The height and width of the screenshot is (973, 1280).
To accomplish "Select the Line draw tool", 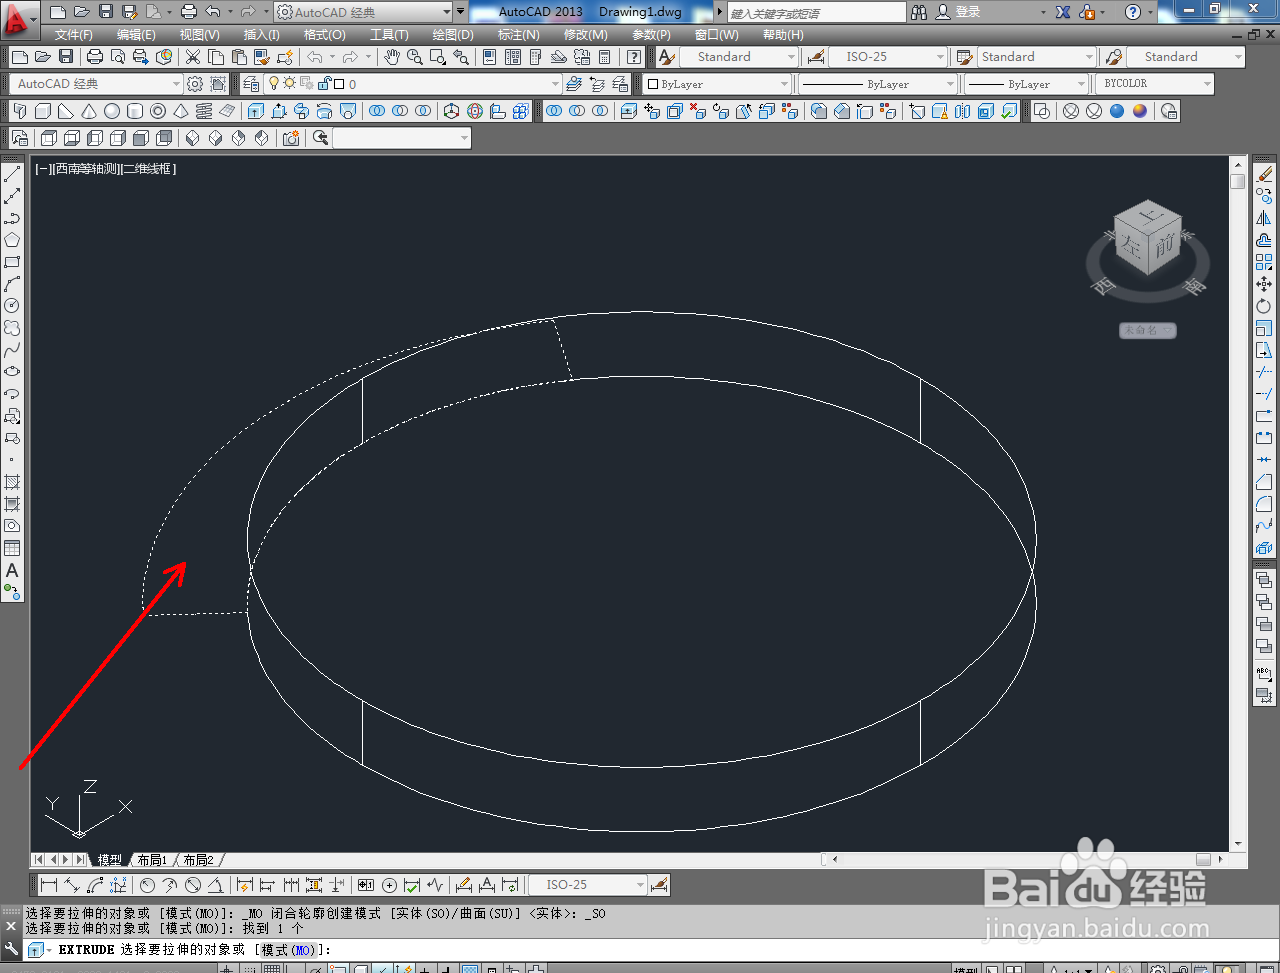I will click(12, 174).
